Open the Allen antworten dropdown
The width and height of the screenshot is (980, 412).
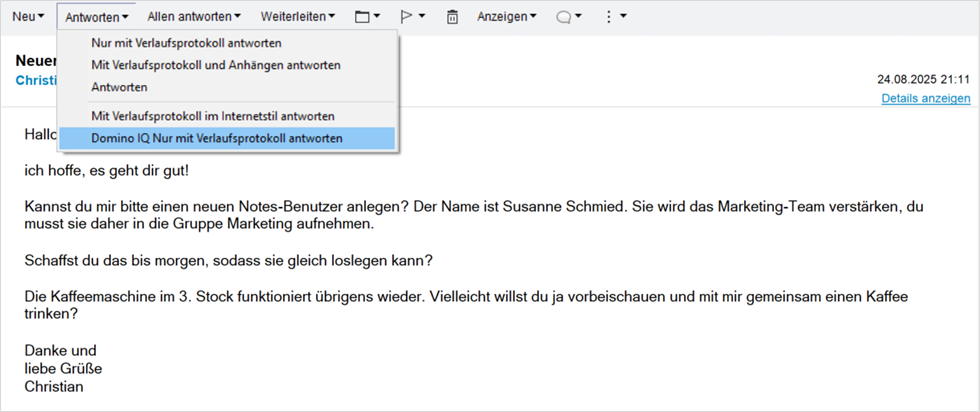pyautogui.click(x=193, y=17)
